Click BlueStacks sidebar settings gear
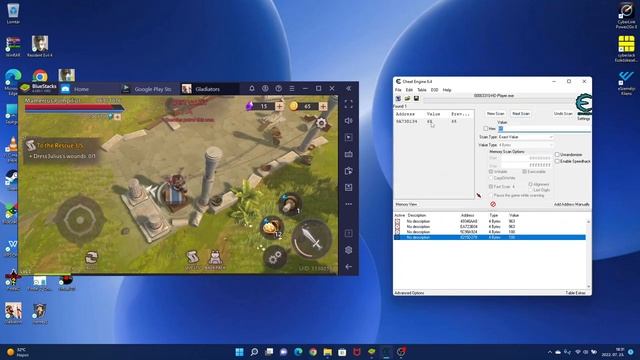This screenshot has height=360, width=640. [x=349, y=250]
